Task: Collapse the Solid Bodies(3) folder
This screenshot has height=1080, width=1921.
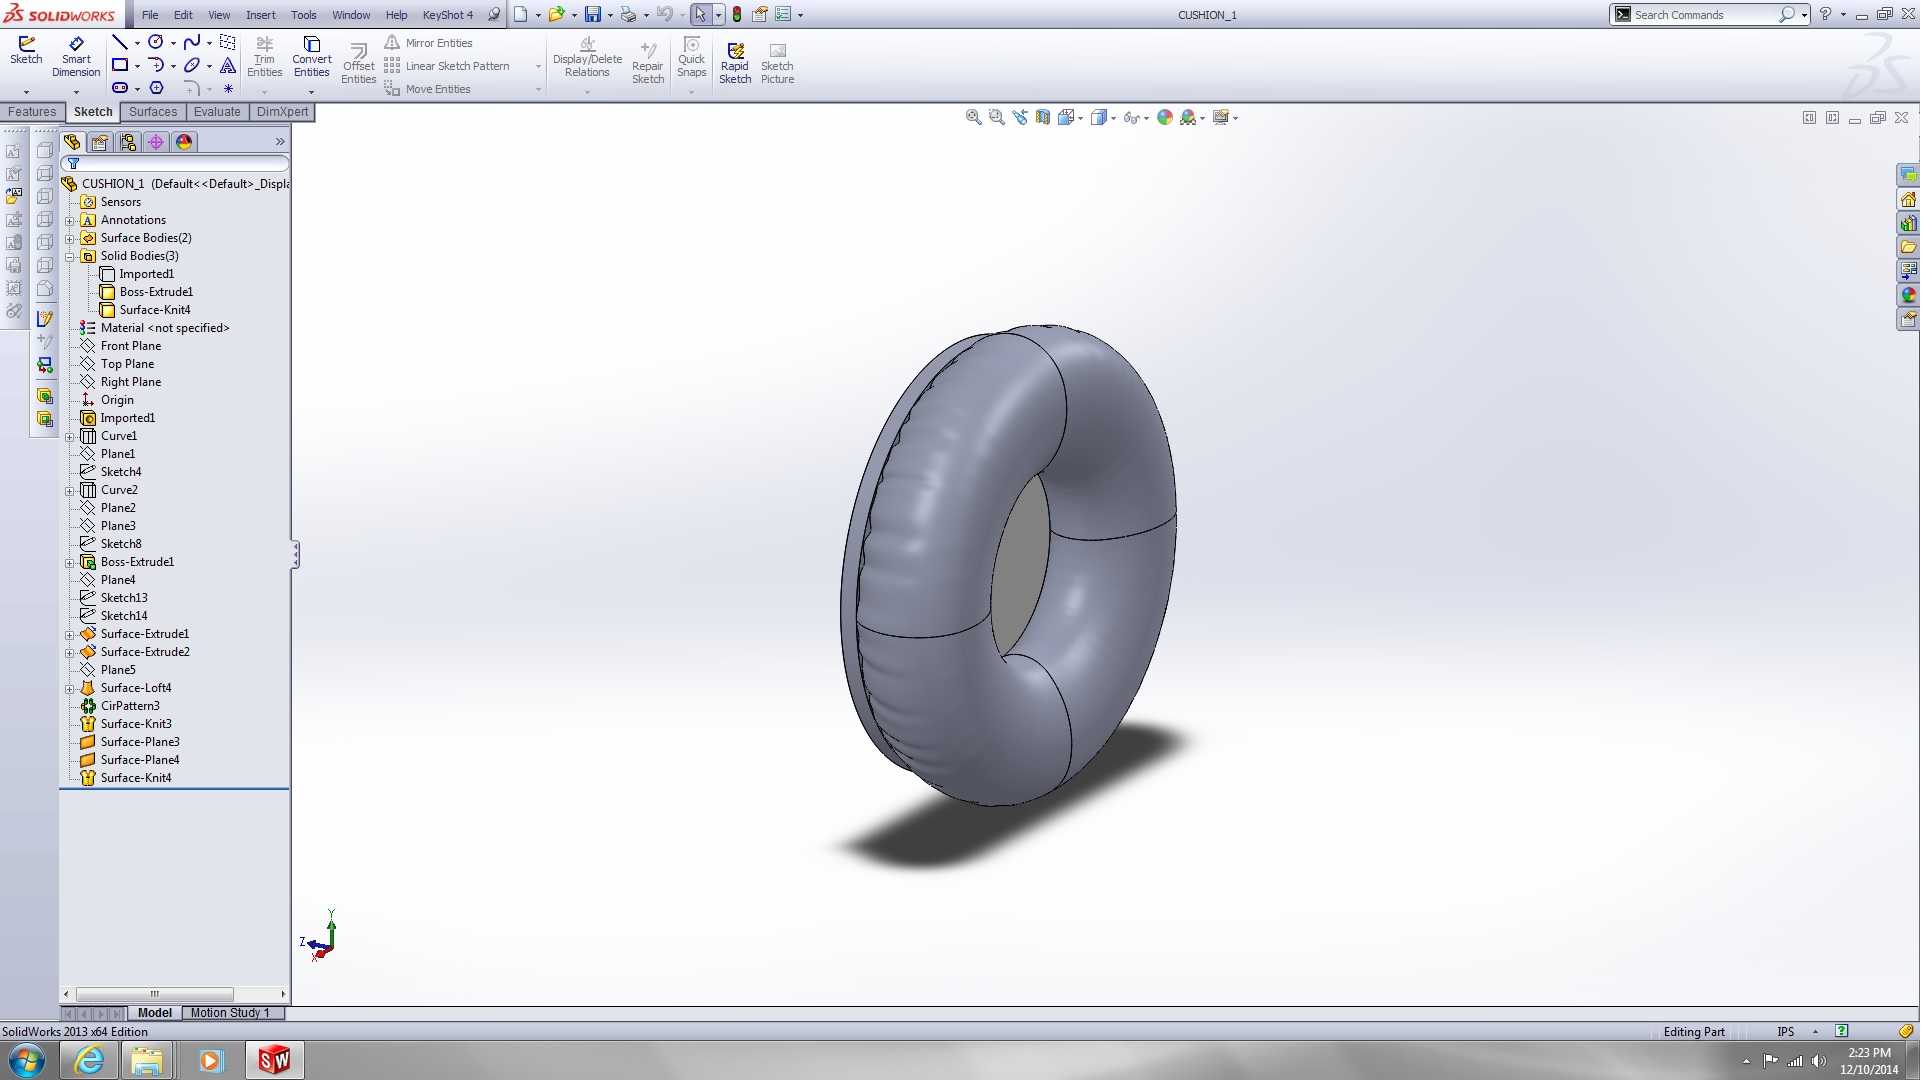Action: coord(70,256)
